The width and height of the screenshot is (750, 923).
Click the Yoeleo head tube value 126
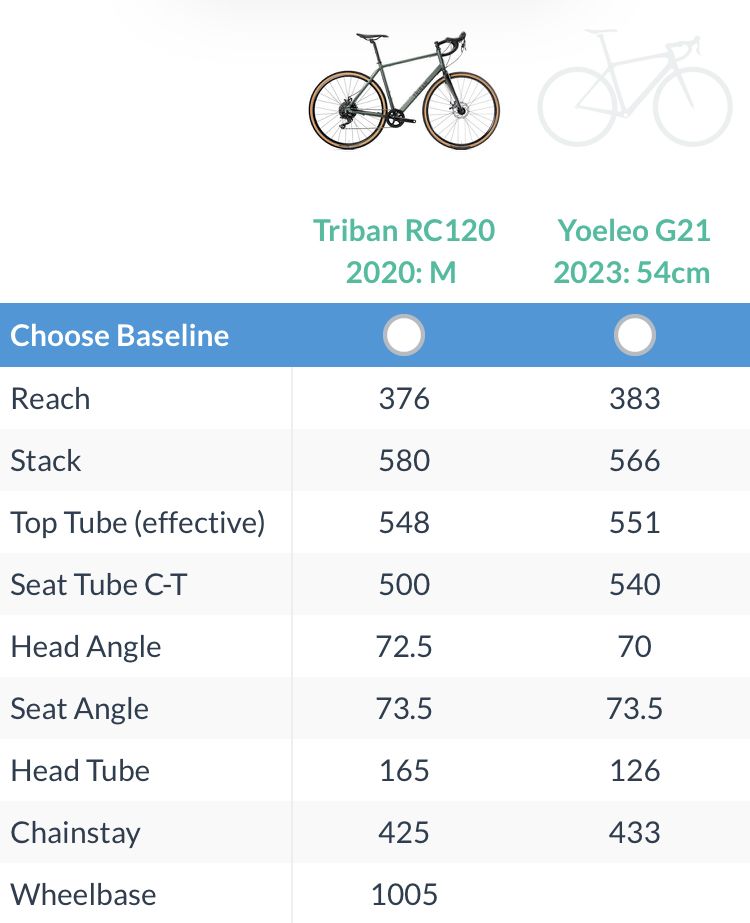635,771
